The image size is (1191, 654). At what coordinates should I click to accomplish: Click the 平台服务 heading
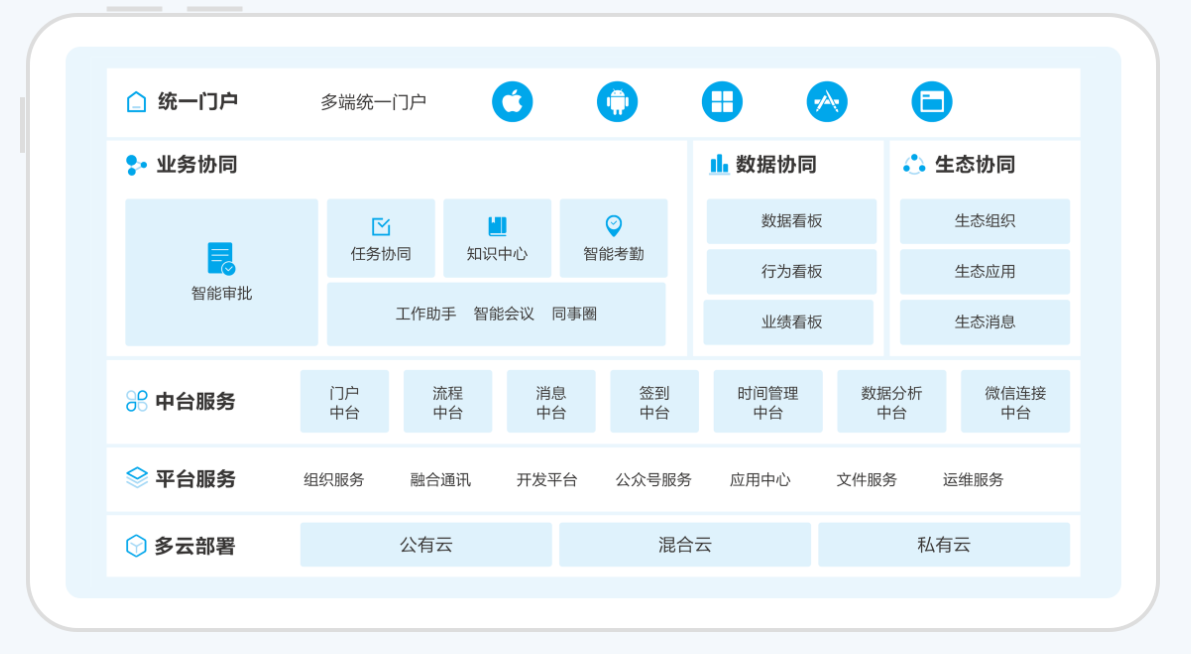(195, 479)
